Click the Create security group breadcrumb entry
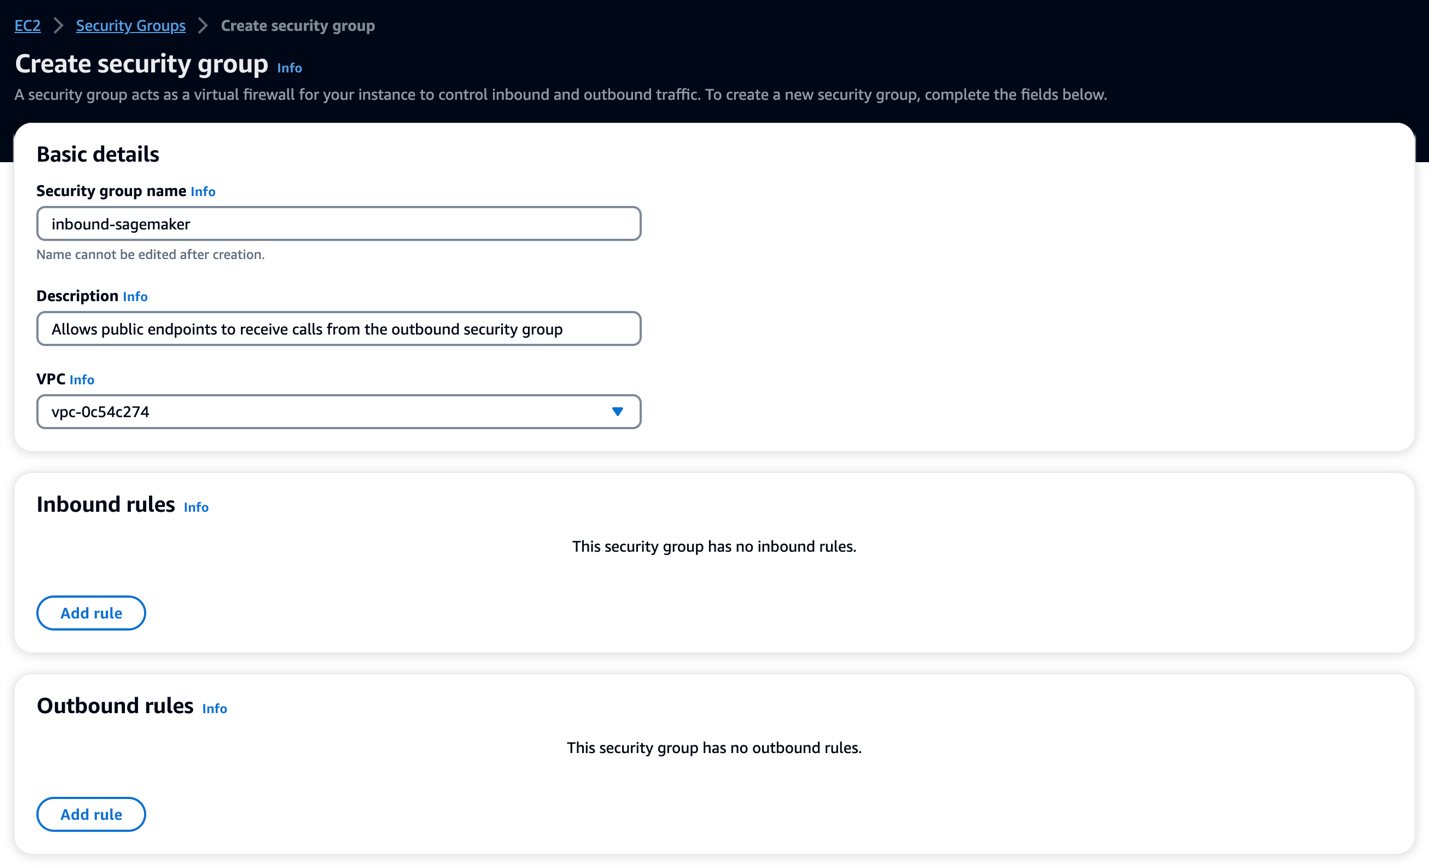The height and width of the screenshot is (866, 1429). [297, 25]
